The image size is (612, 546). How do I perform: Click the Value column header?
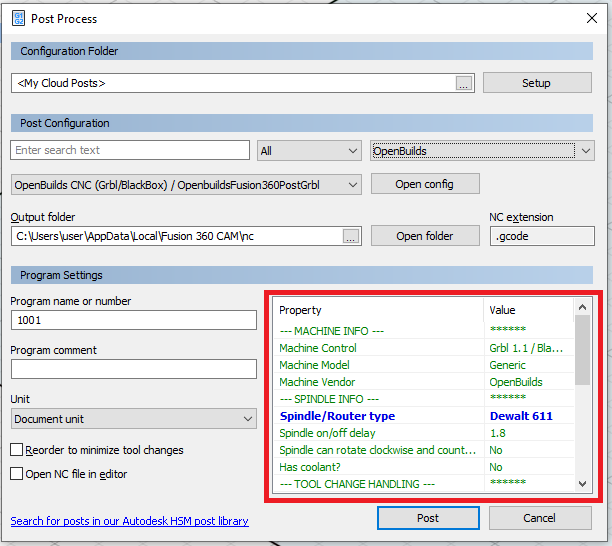(529, 310)
